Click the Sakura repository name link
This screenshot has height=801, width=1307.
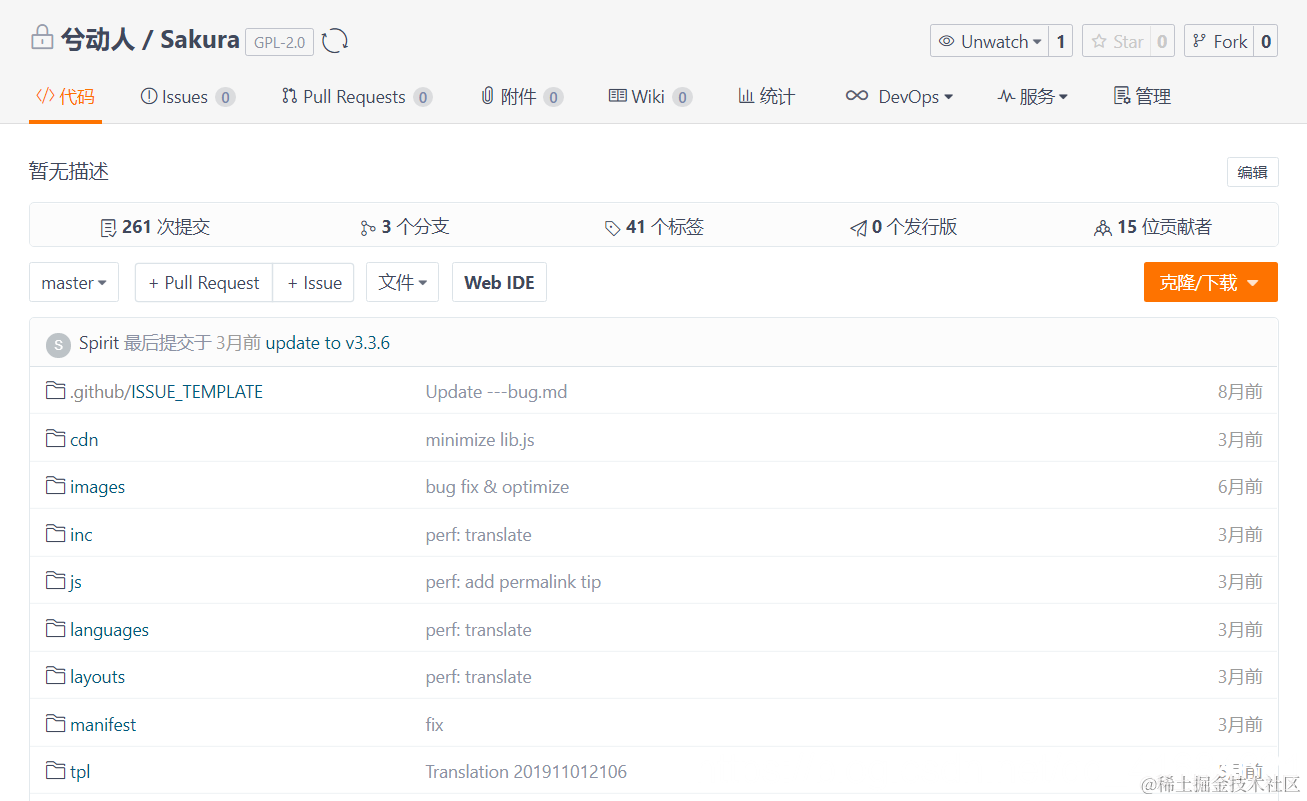coord(200,40)
